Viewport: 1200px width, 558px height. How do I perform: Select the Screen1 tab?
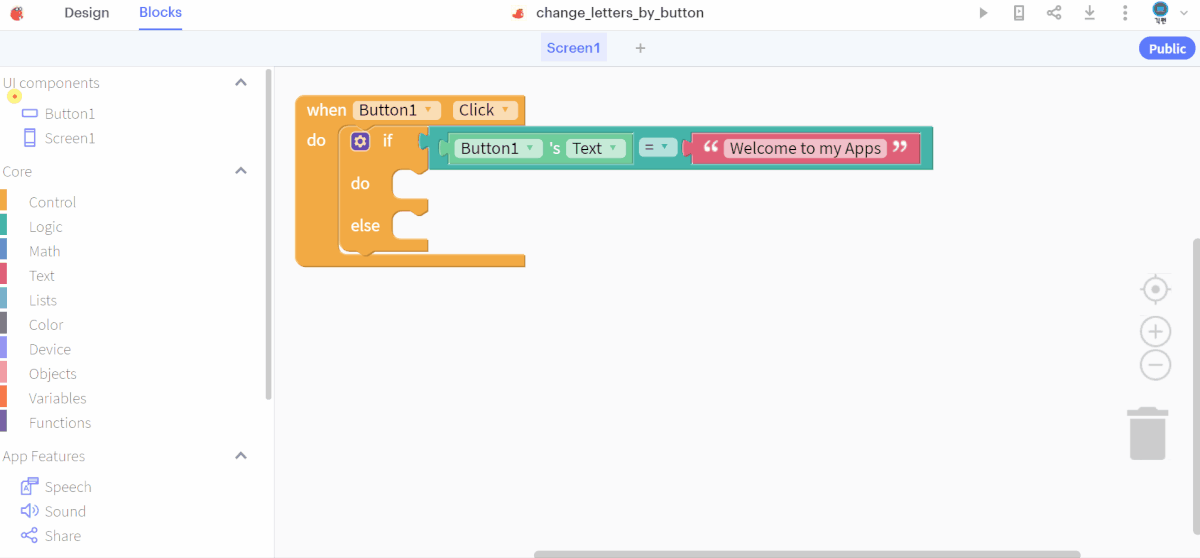point(574,48)
